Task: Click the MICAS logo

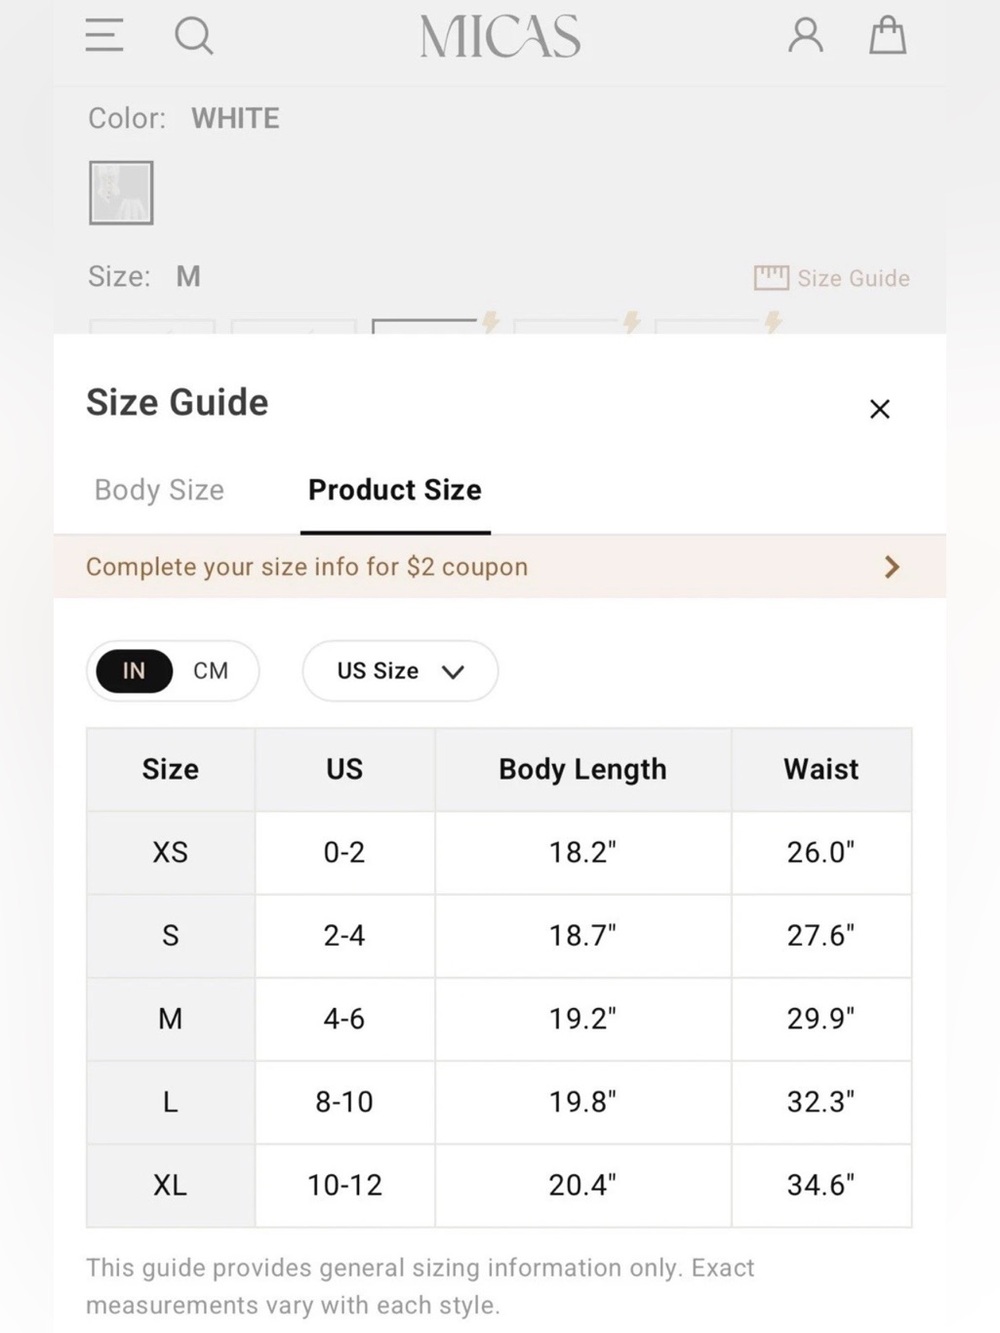Action: (500, 36)
